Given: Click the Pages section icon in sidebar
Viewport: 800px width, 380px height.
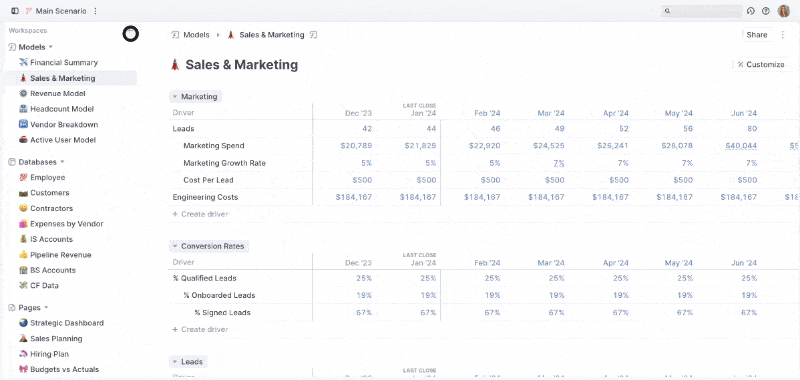Looking at the screenshot, I should pos(12,308).
